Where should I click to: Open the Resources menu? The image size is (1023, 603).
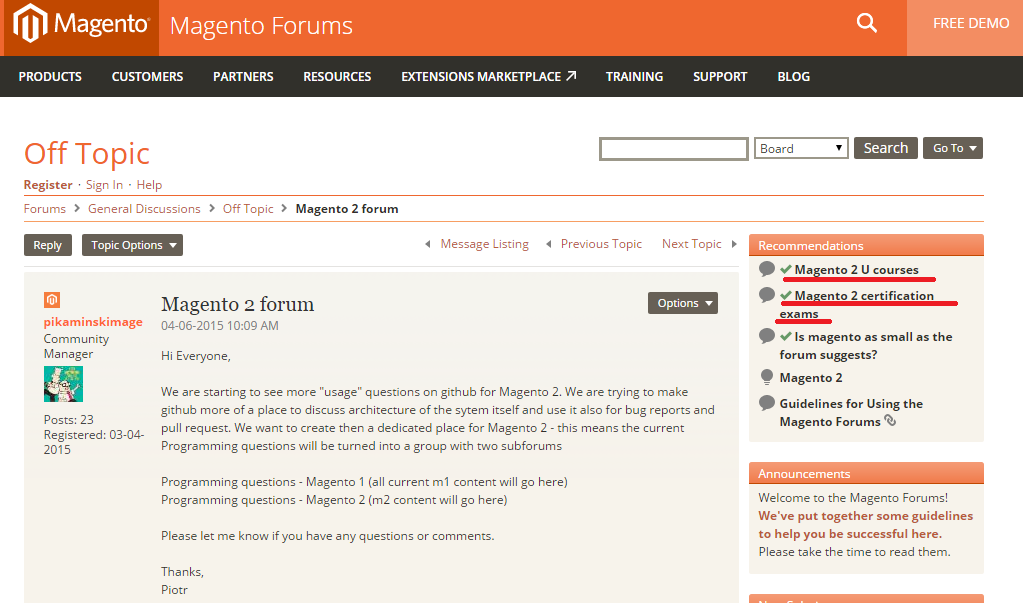point(337,76)
